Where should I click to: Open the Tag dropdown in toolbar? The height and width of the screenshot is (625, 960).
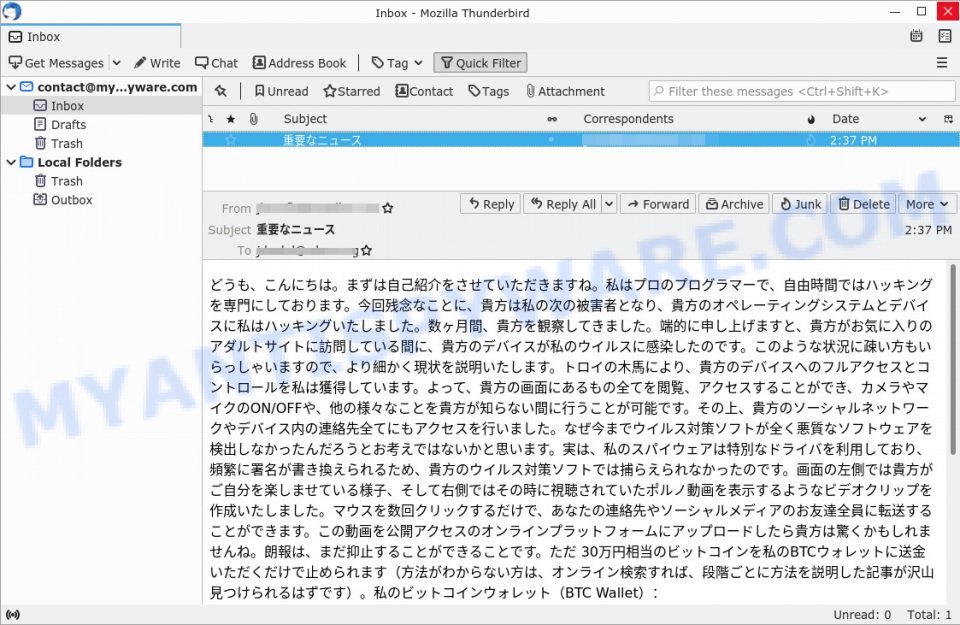pos(397,62)
